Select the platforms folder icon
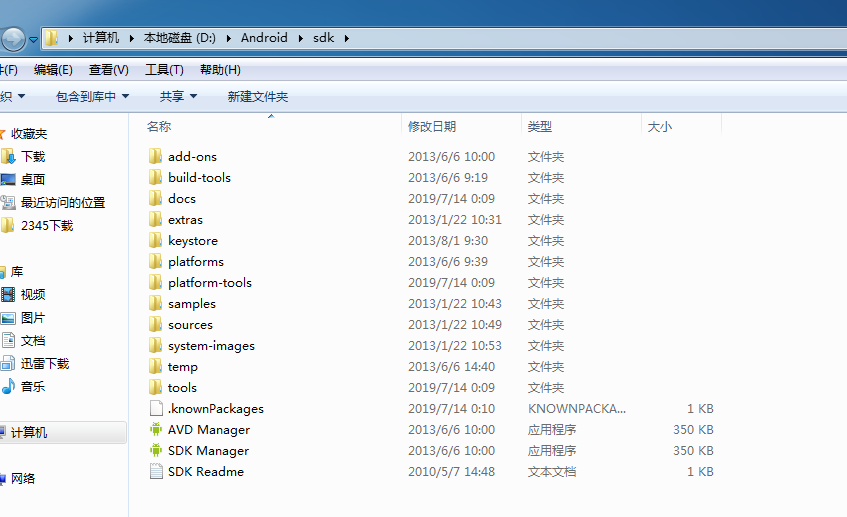This screenshot has width=847, height=517. pos(156,261)
